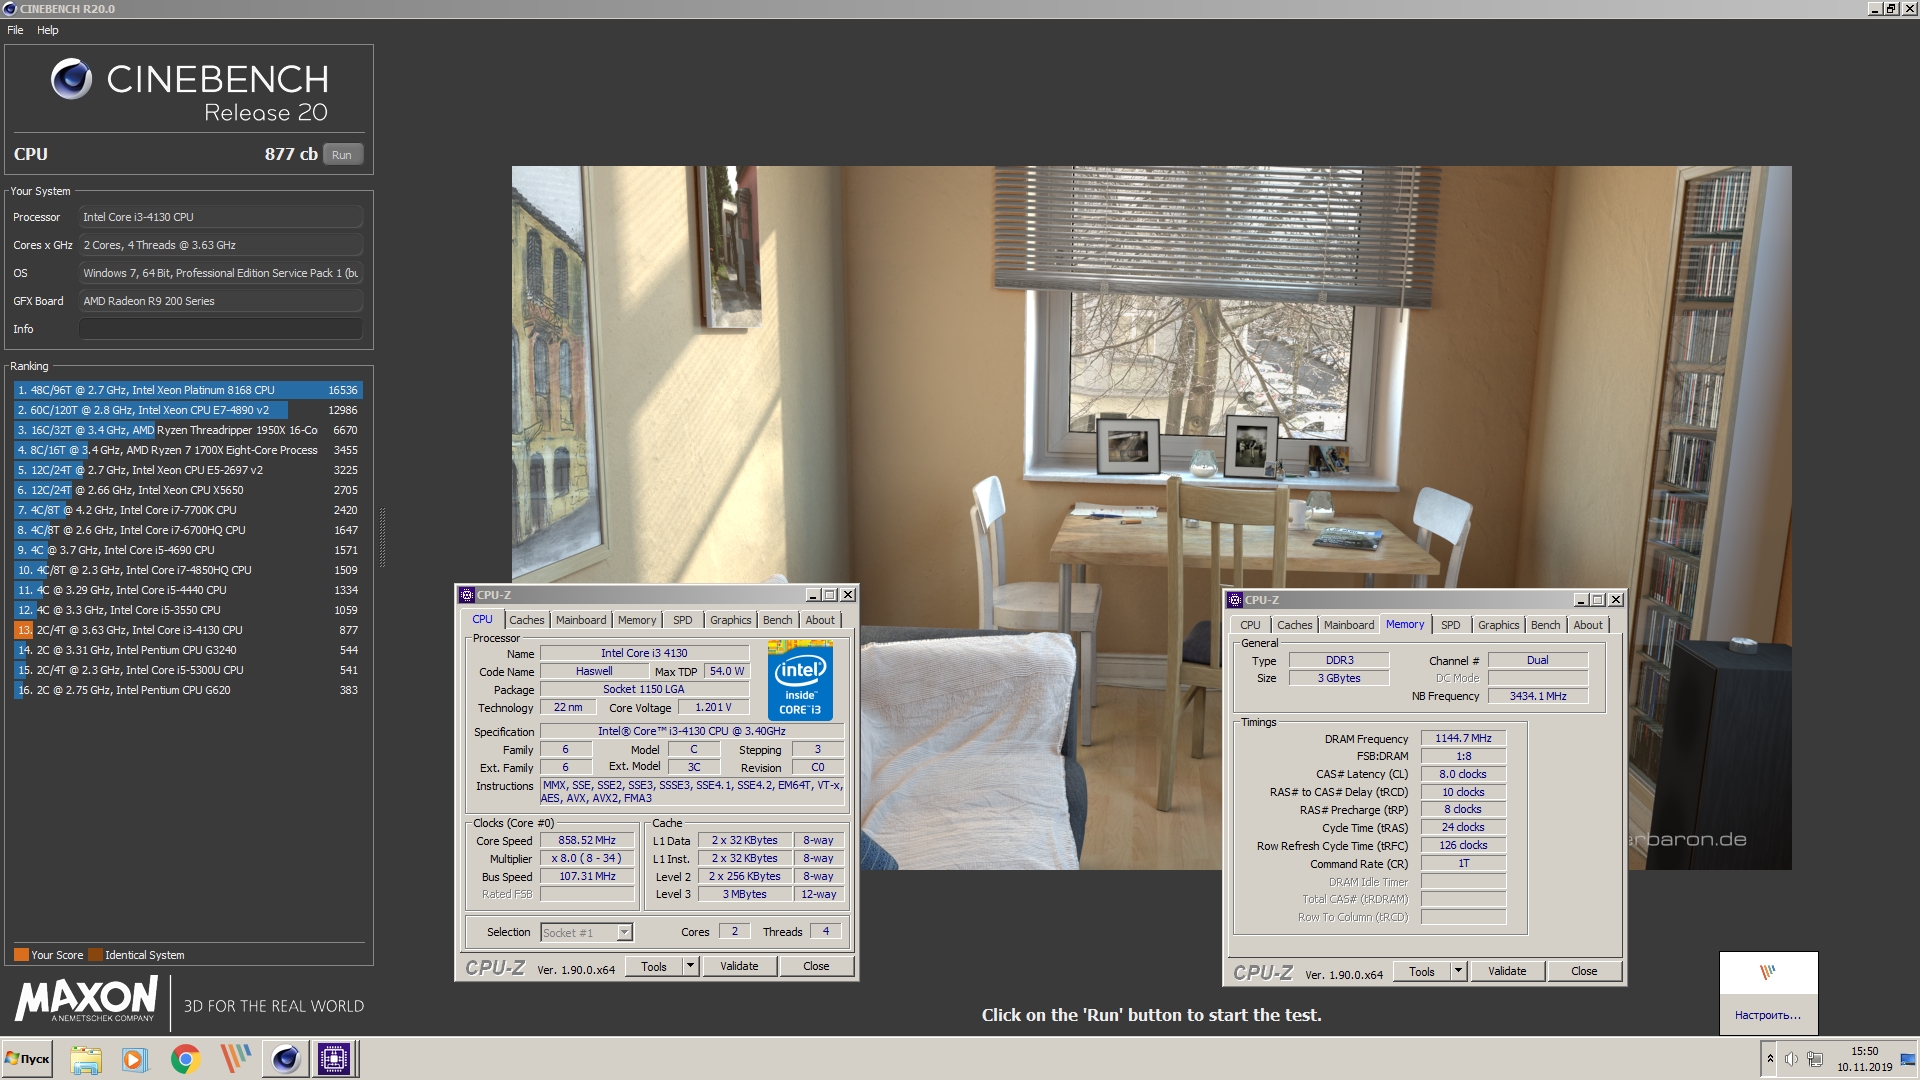Image resolution: width=1920 pixels, height=1080 pixels.
Task: Switch to Caches tab in left CPU-Z
Action: coord(527,620)
